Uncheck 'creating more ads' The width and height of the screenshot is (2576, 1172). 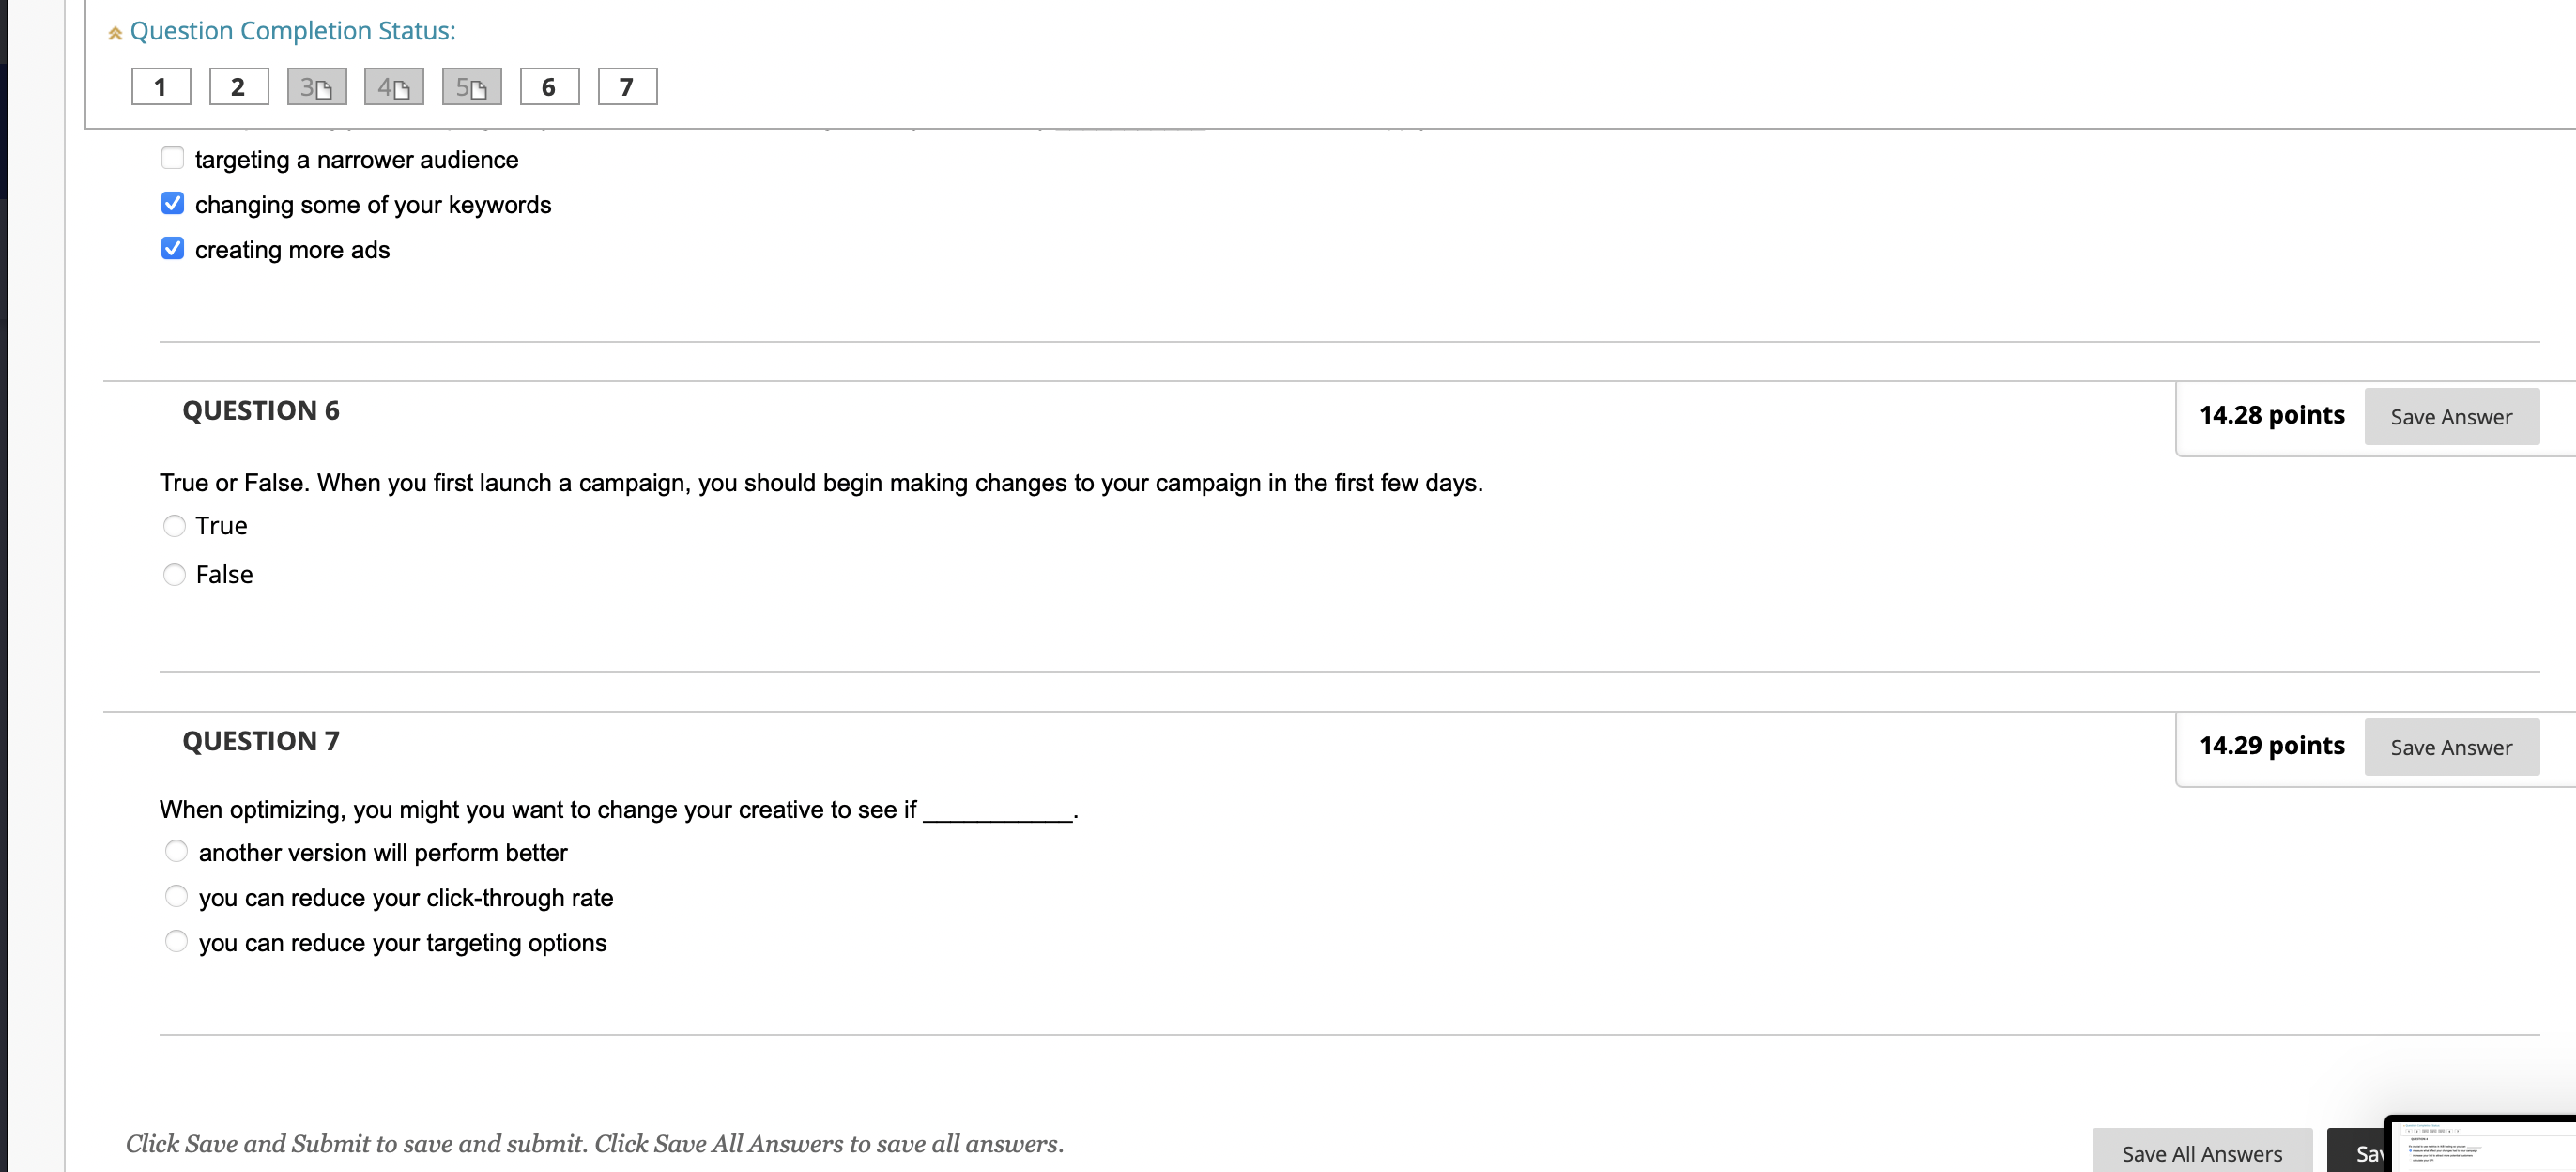pos(172,248)
